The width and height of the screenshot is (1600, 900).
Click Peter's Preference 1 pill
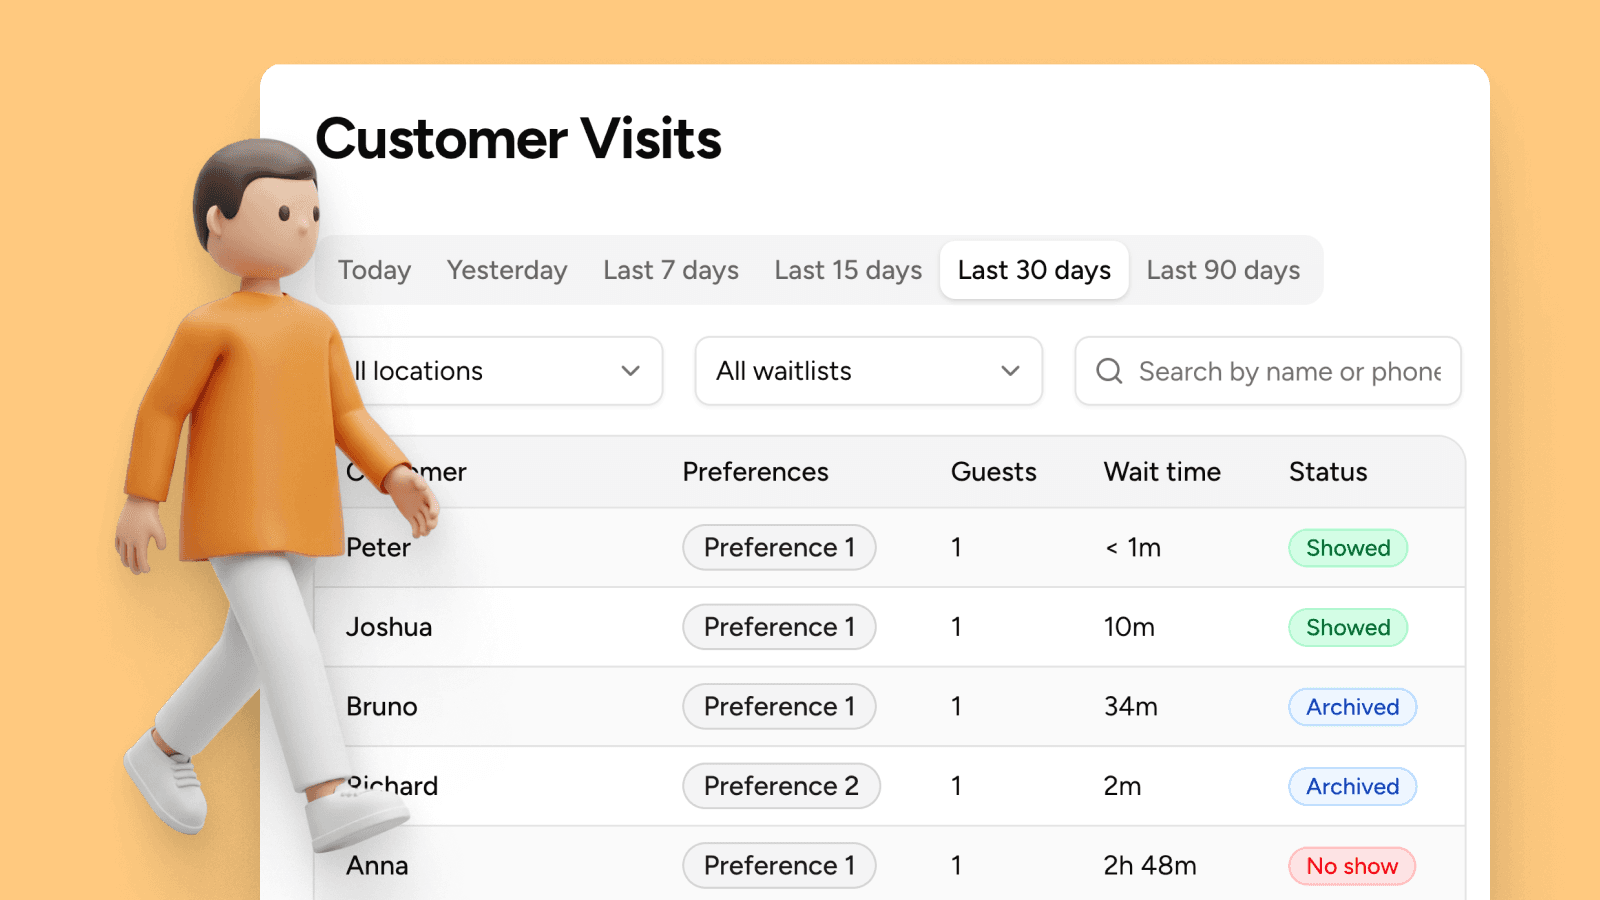[x=779, y=547]
